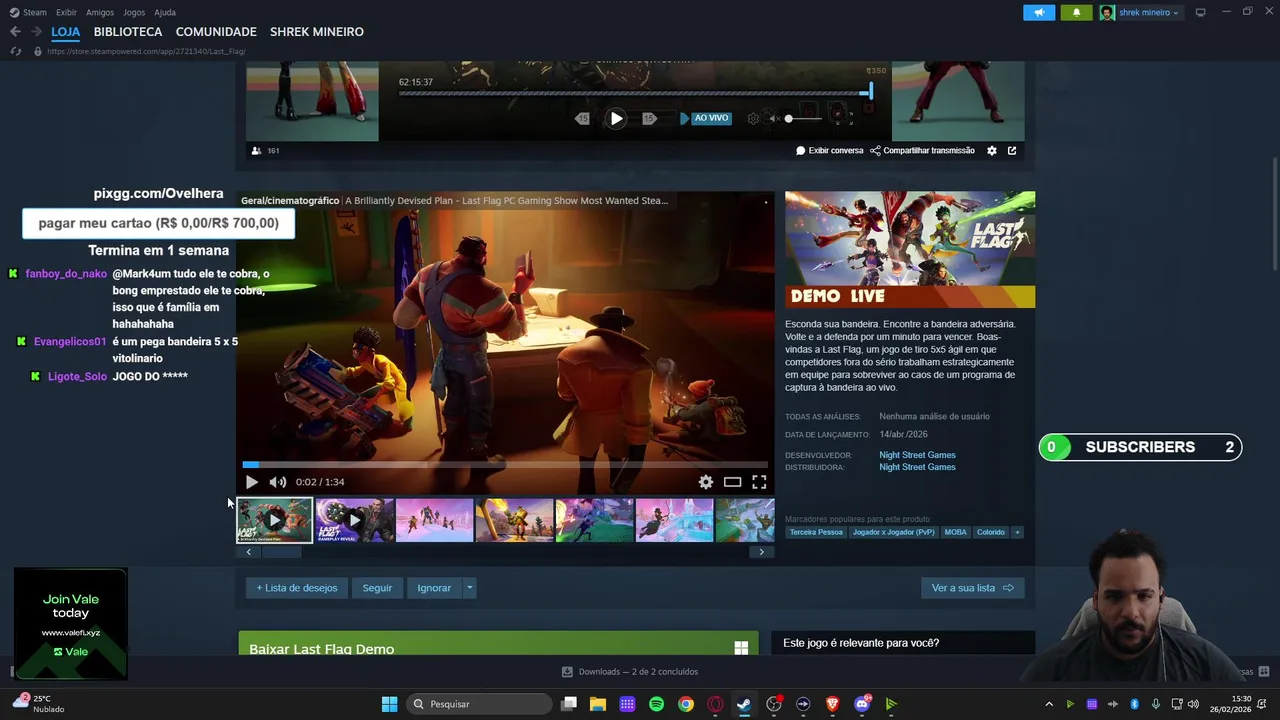Open trailer settings gear
This screenshot has width=1280, height=720.
click(x=706, y=482)
